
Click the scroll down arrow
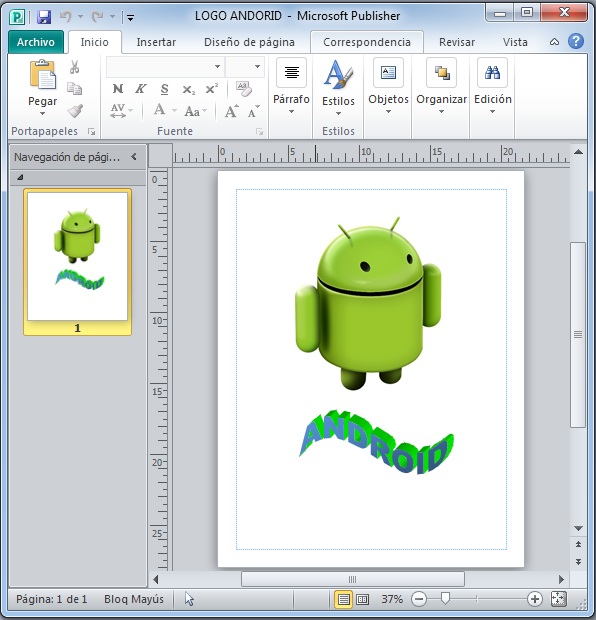click(x=578, y=529)
